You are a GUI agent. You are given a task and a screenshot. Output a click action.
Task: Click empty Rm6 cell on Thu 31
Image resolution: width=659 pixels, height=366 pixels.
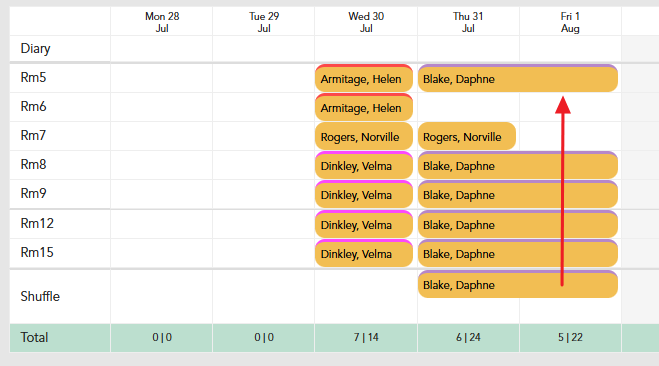coord(468,107)
